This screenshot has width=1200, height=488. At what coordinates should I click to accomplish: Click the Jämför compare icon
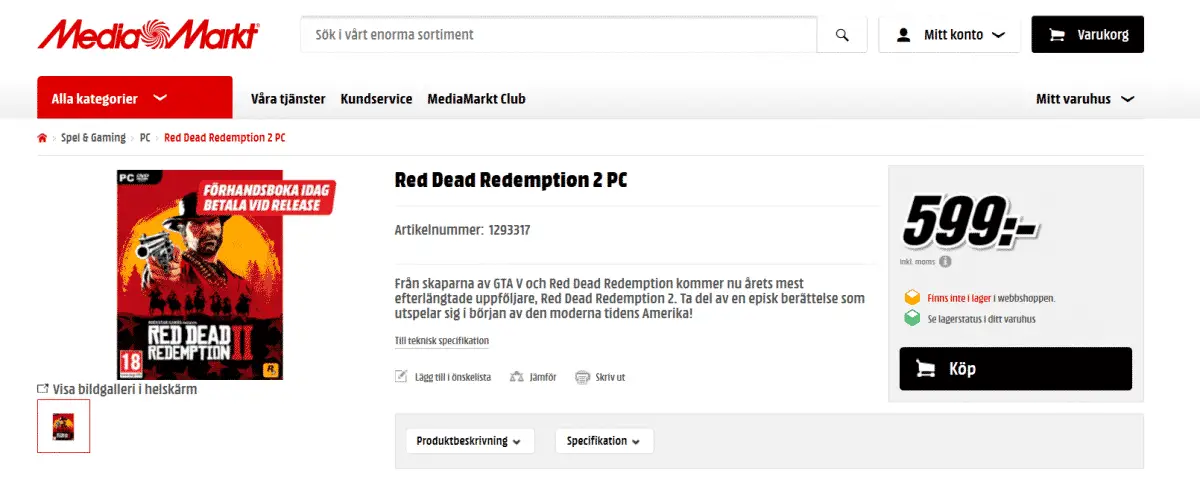517,377
